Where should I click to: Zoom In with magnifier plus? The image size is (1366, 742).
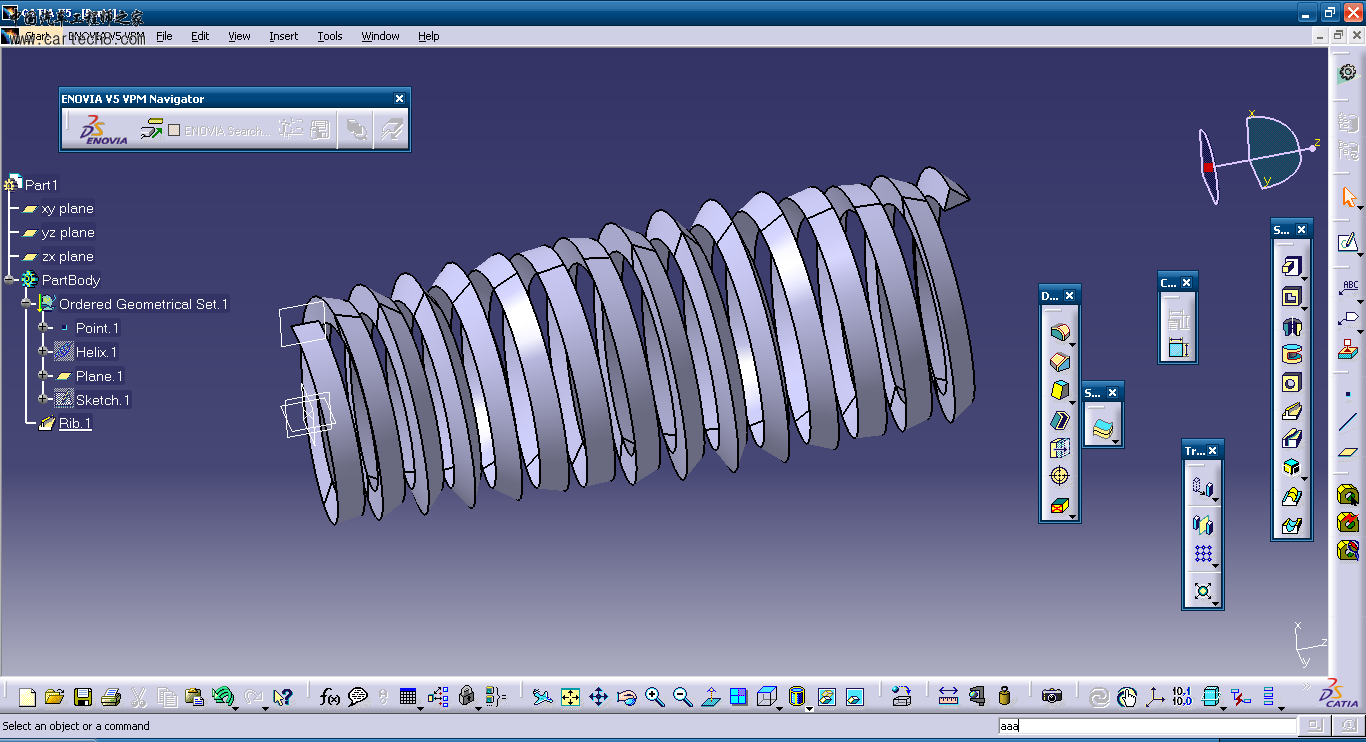(x=654, y=697)
